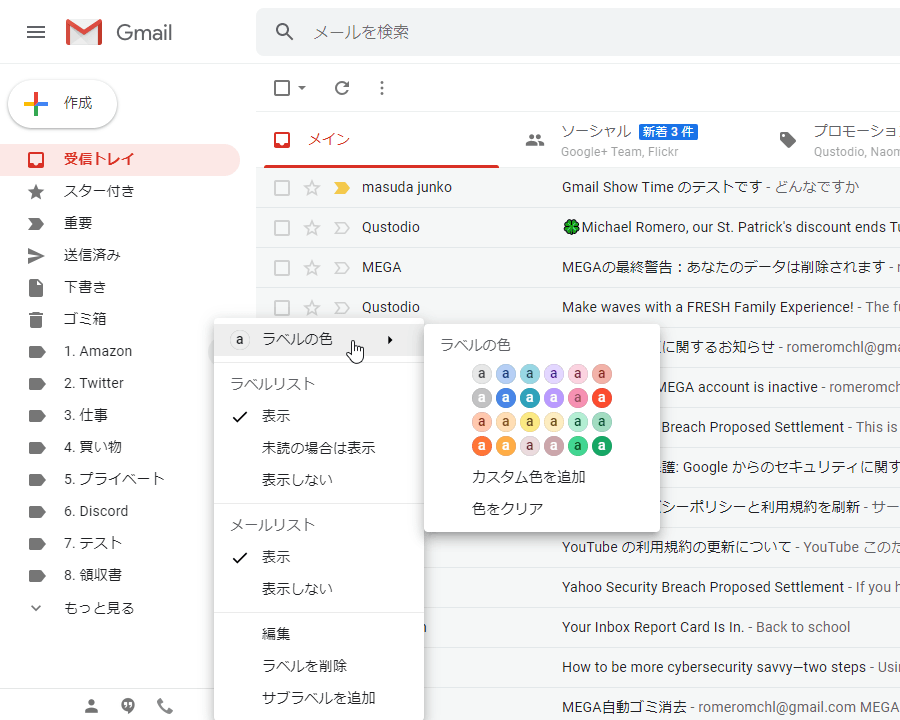This screenshot has height=720, width=900.
Task: Click the magnifier search icon
Action: [285, 32]
